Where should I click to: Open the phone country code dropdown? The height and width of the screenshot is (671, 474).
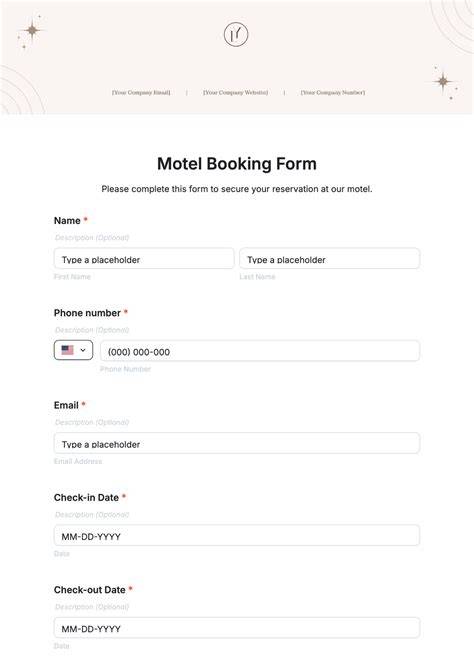point(74,350)
